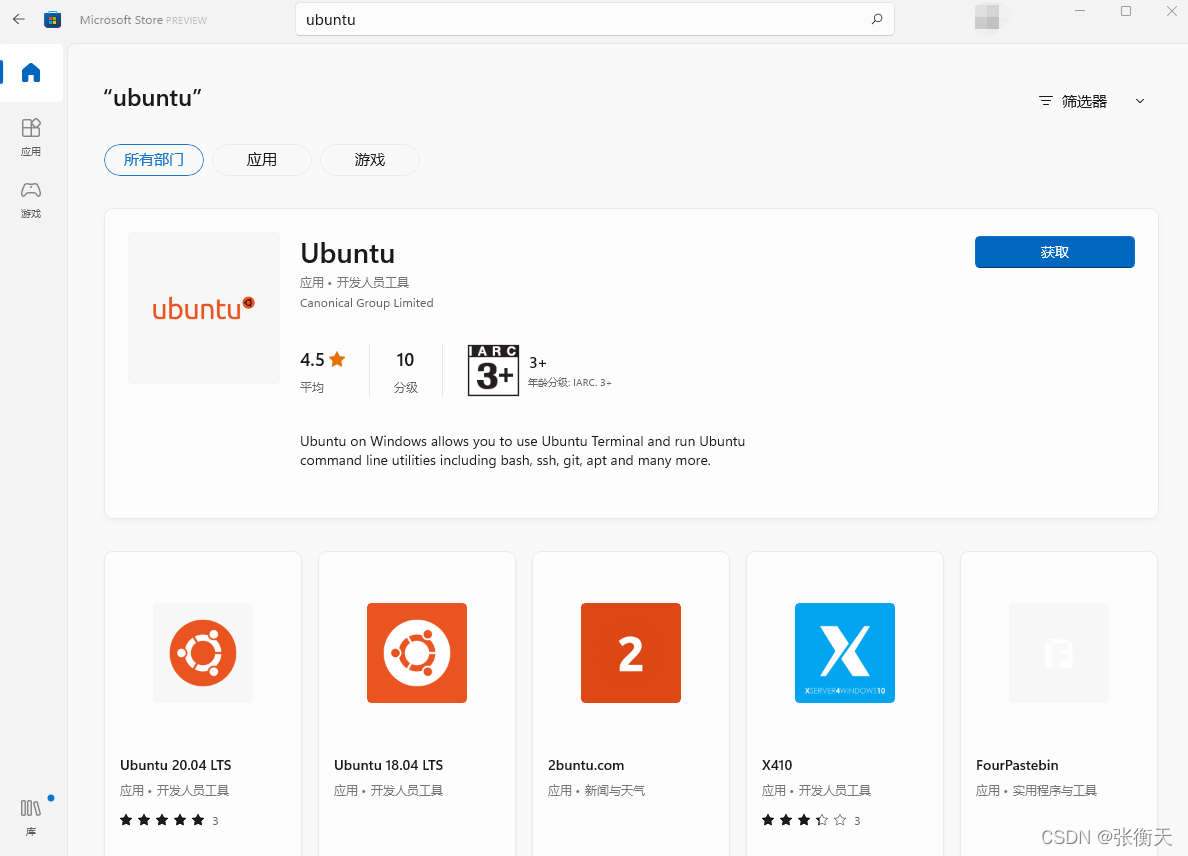This screenshot has width=1188, height=856.
Task: Click the “ubuntu” results heading
Action: (153, 98)
